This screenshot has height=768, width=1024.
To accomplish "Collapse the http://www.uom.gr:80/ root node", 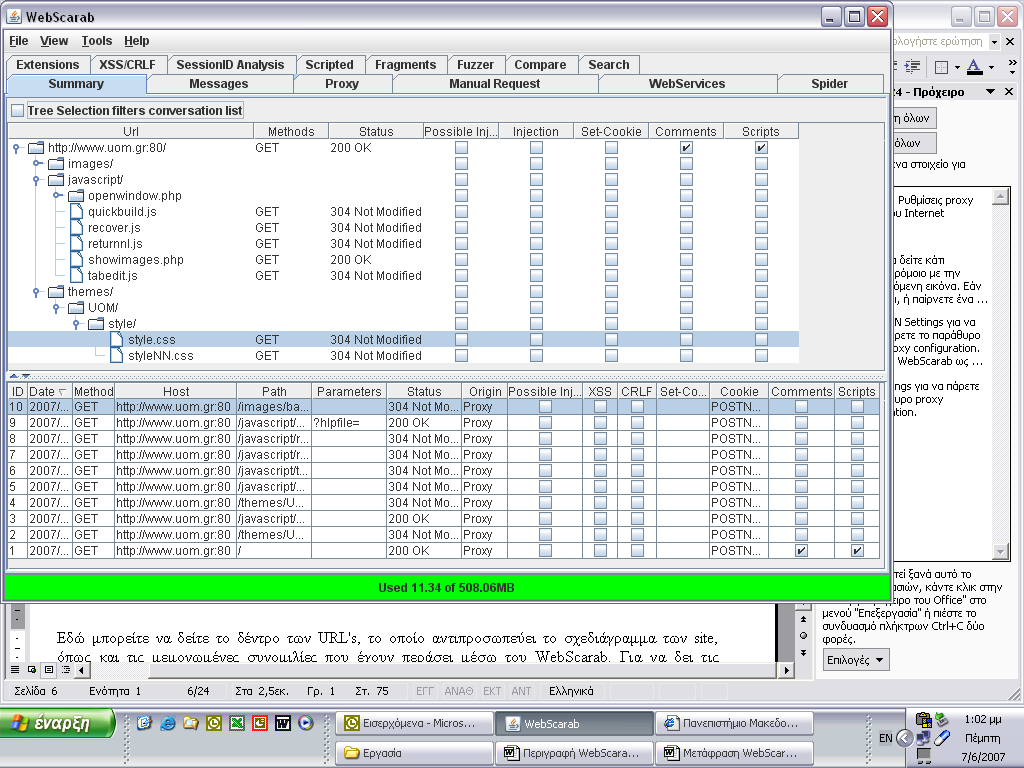I will point(16,148).
